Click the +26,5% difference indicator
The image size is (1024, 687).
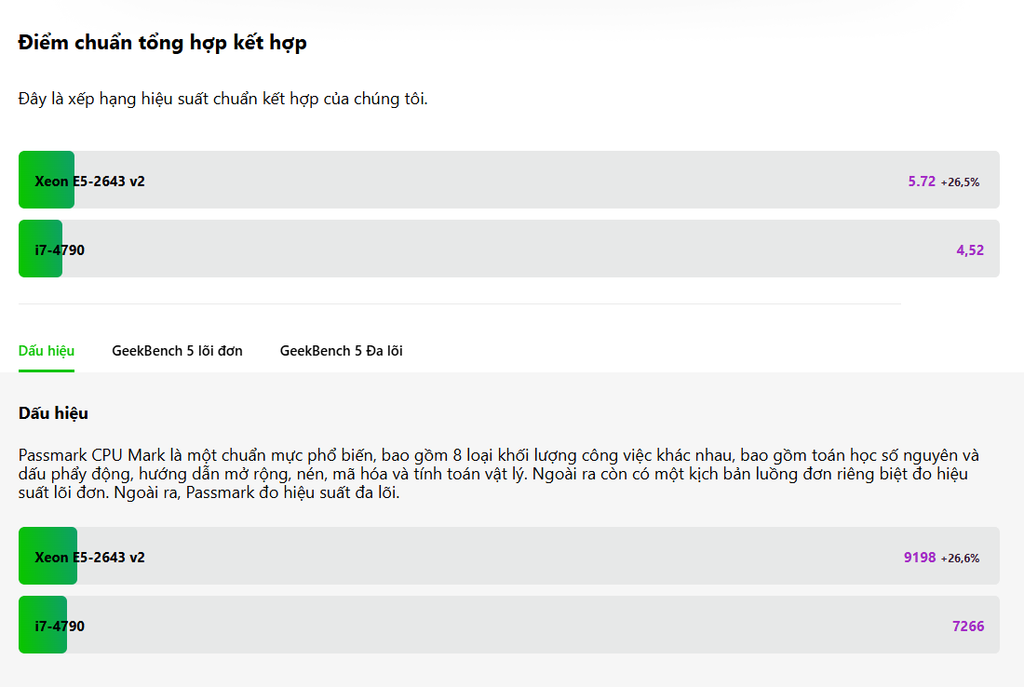coord(960,182)
